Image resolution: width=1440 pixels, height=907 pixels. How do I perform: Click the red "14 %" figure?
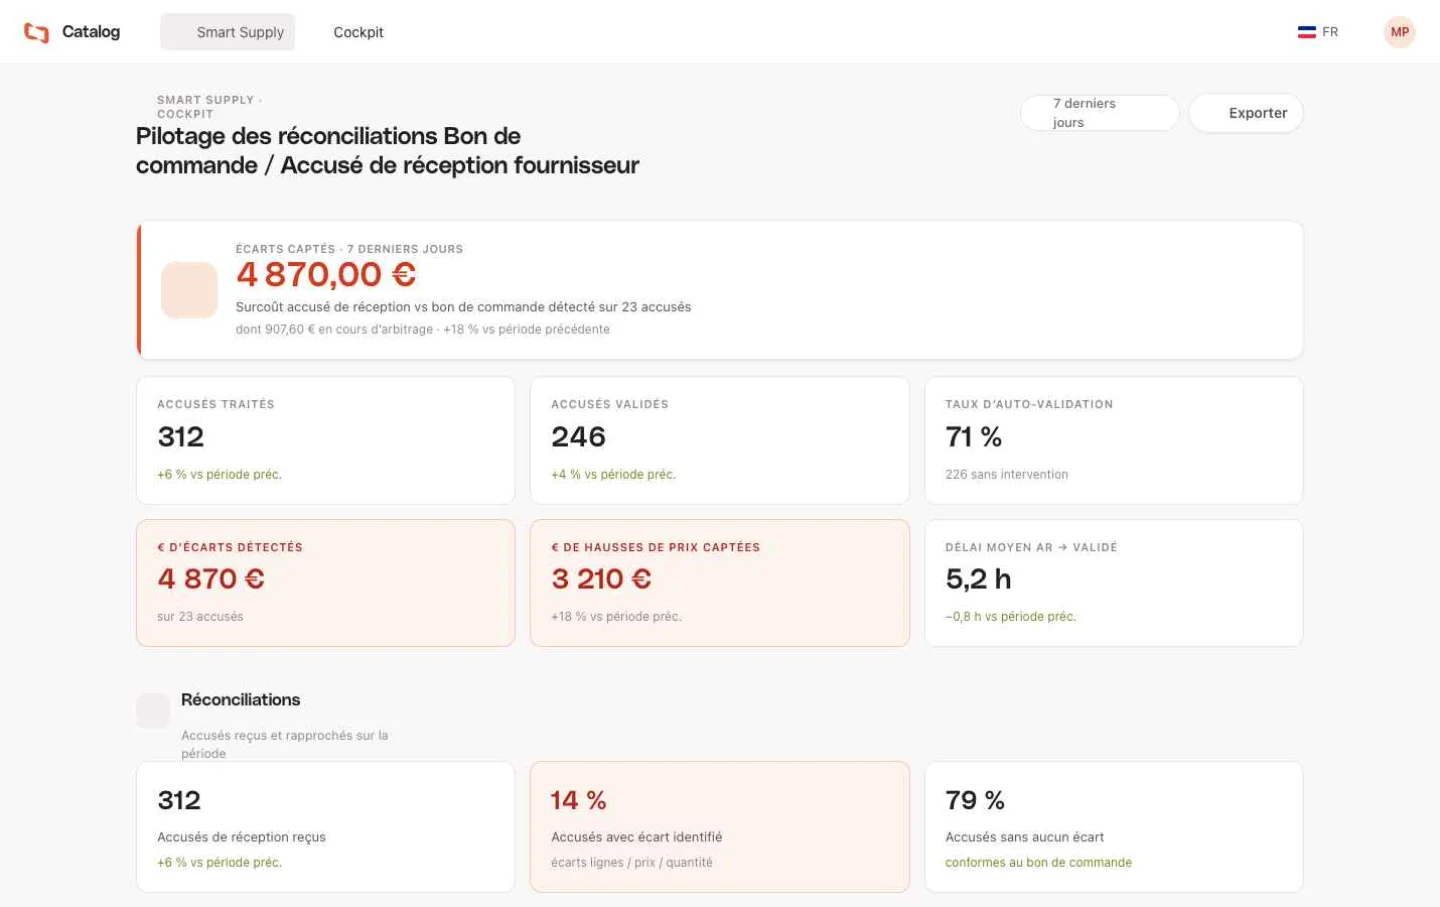click(578, 800)
